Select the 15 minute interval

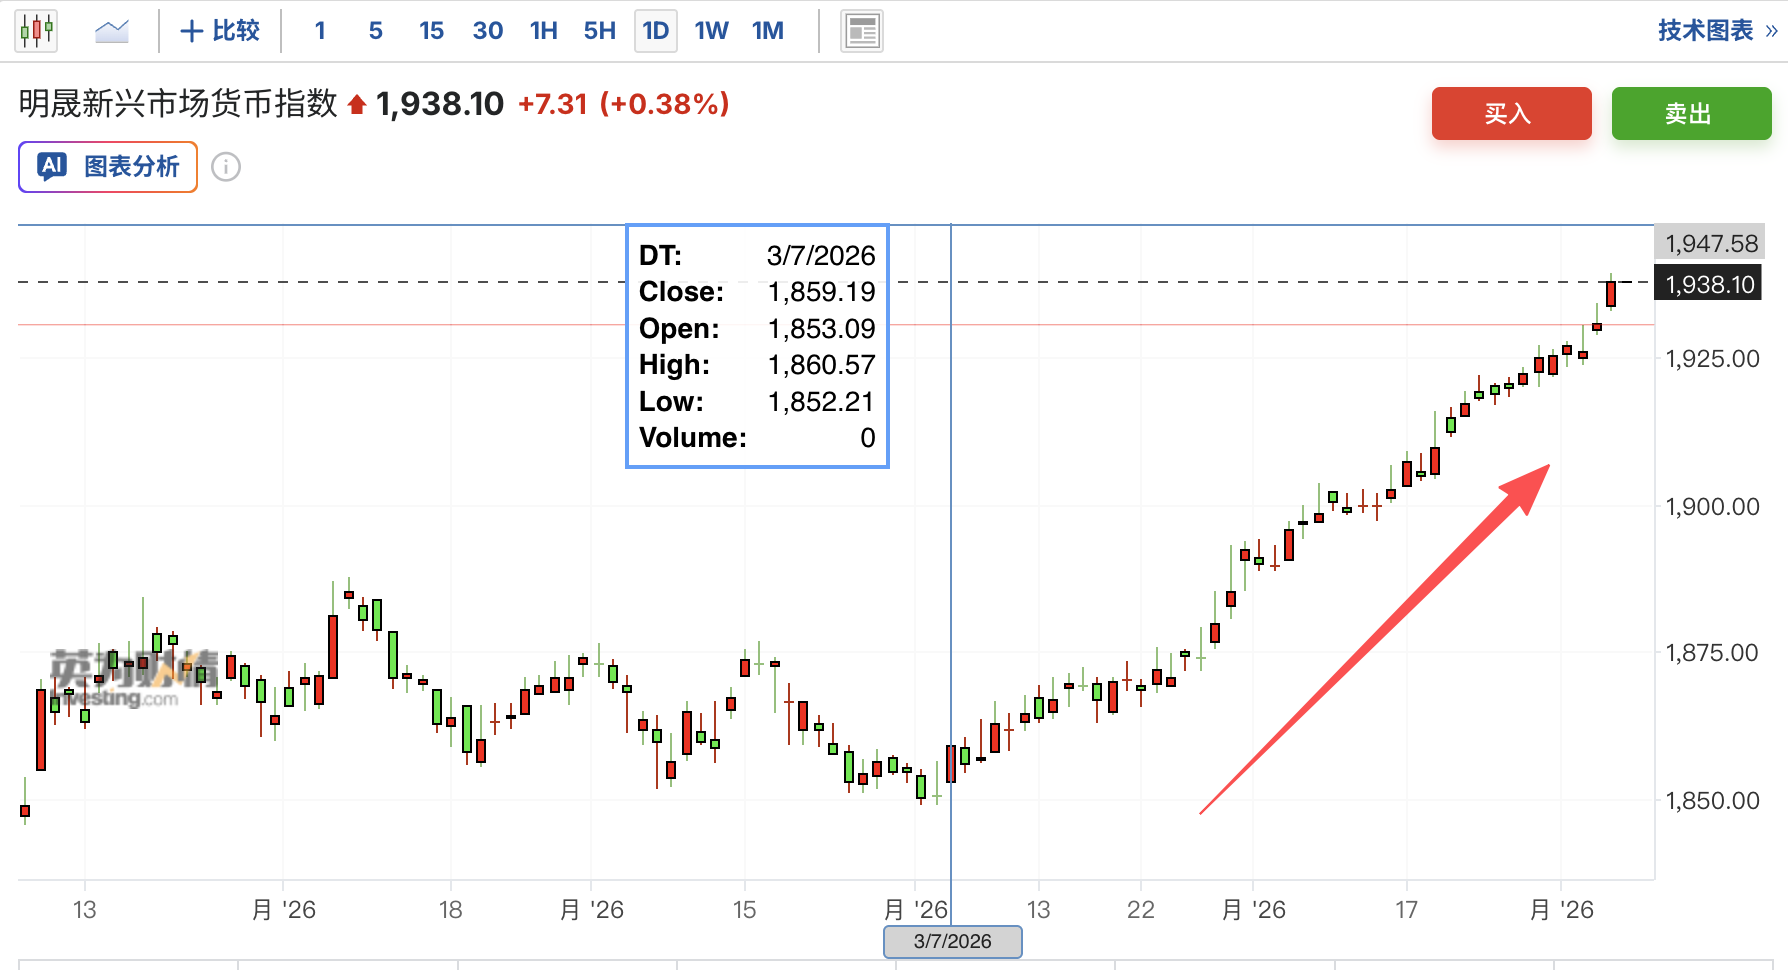pos(431,31)
